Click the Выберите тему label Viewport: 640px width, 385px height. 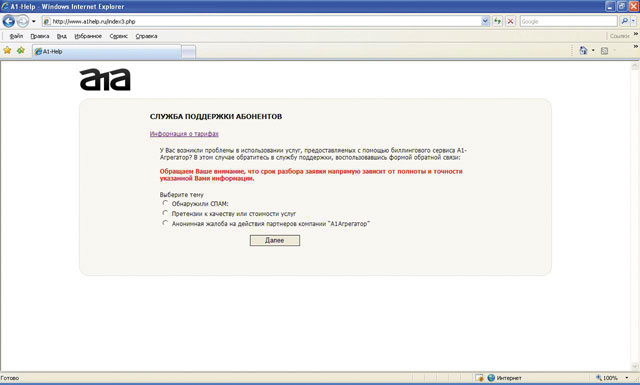pos(181,195)
